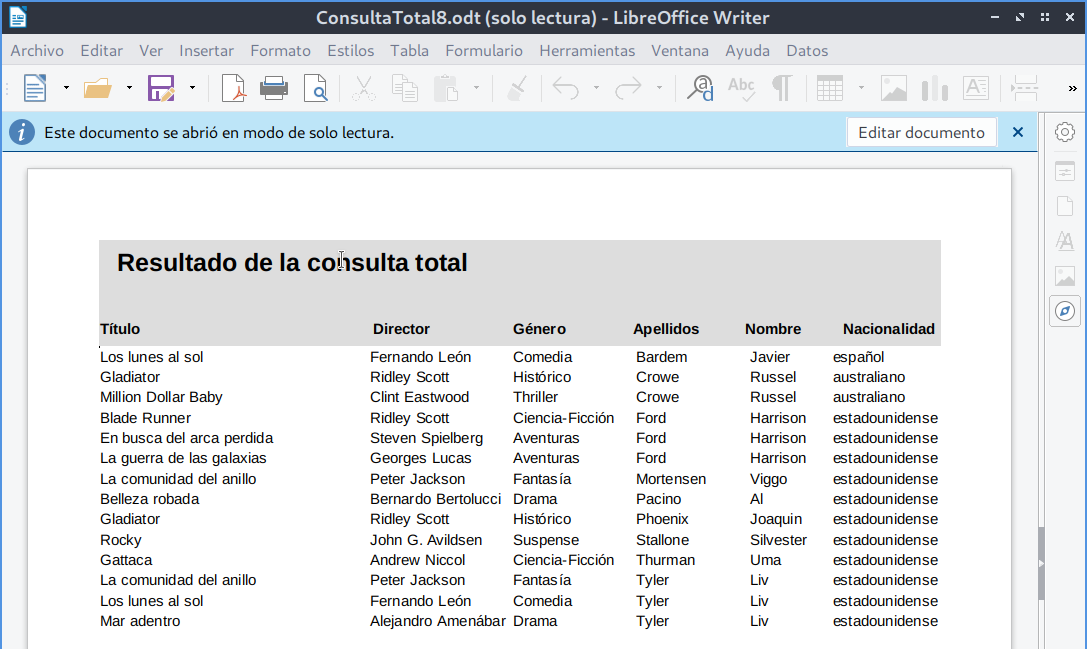Open the Tabla menu
1087x649 pixels.
click(409, 51)
